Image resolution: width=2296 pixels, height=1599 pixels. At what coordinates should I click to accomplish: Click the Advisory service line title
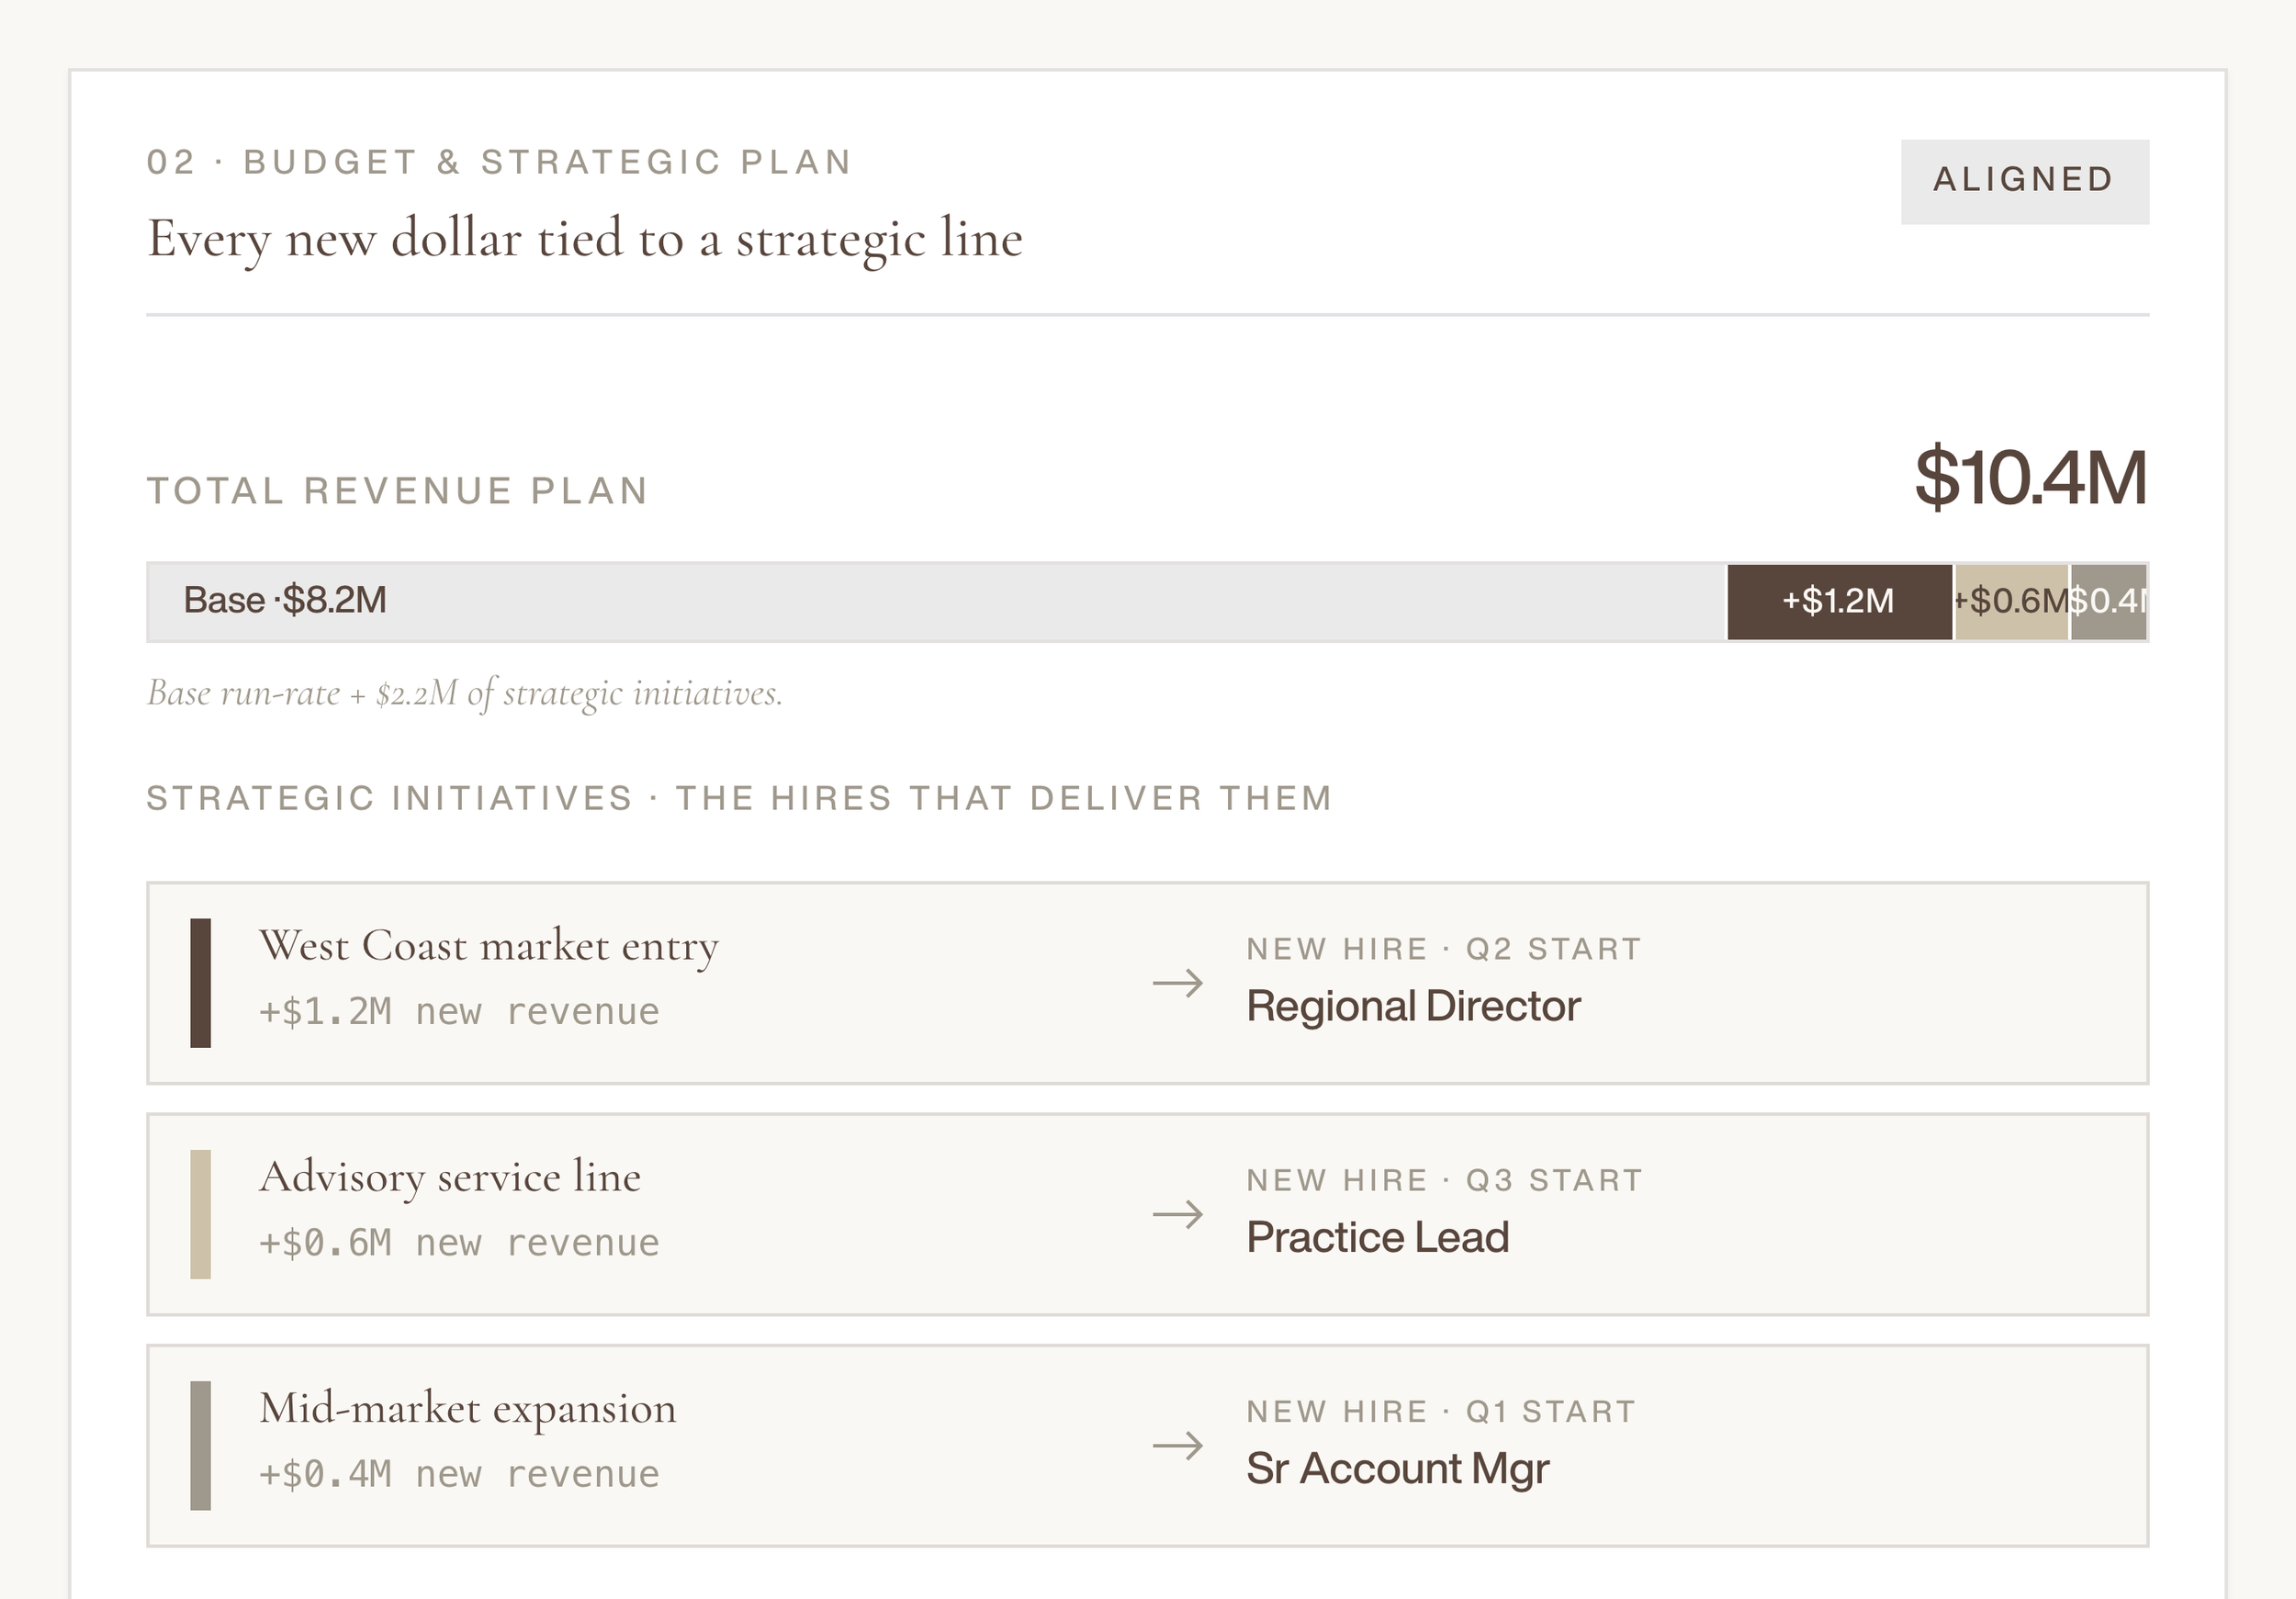pyautogui.click(x=450, y=1177)
